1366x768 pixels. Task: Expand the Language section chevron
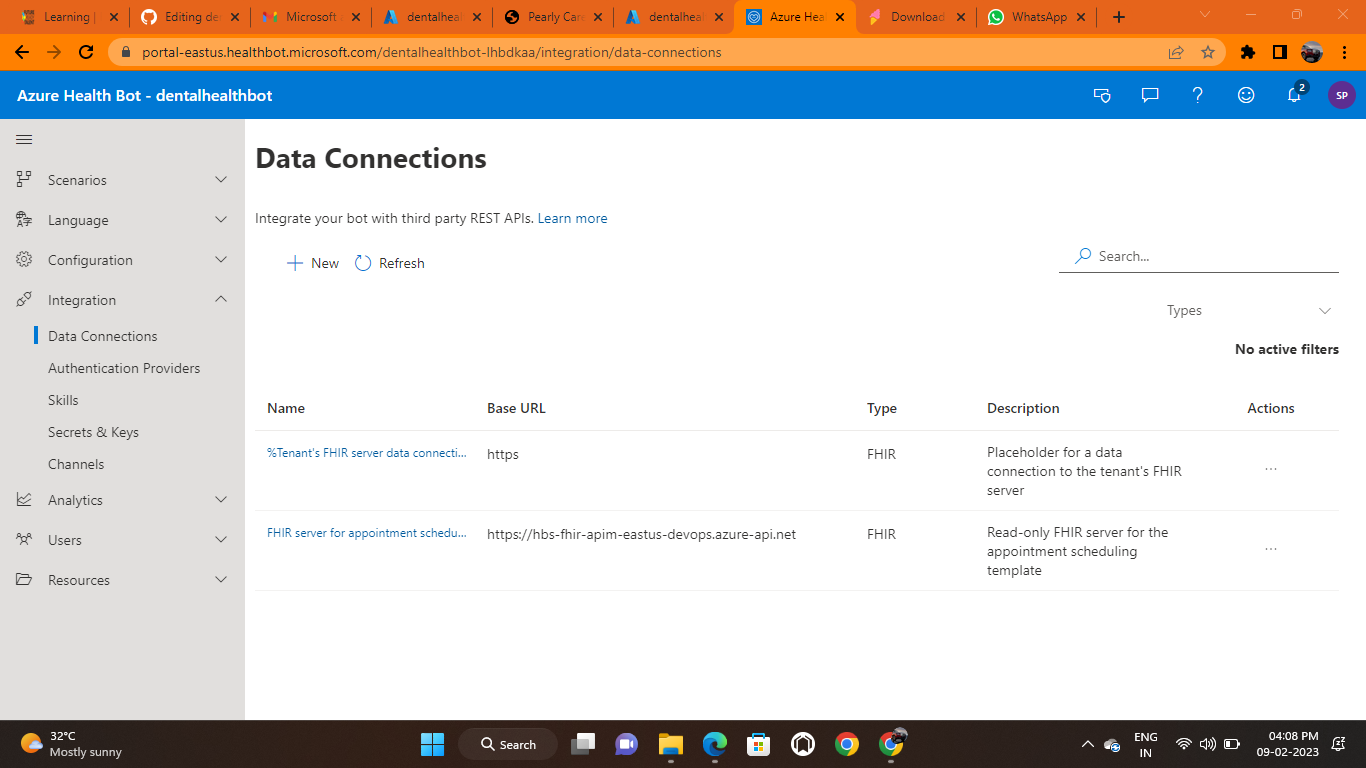(x=221, y=220)
